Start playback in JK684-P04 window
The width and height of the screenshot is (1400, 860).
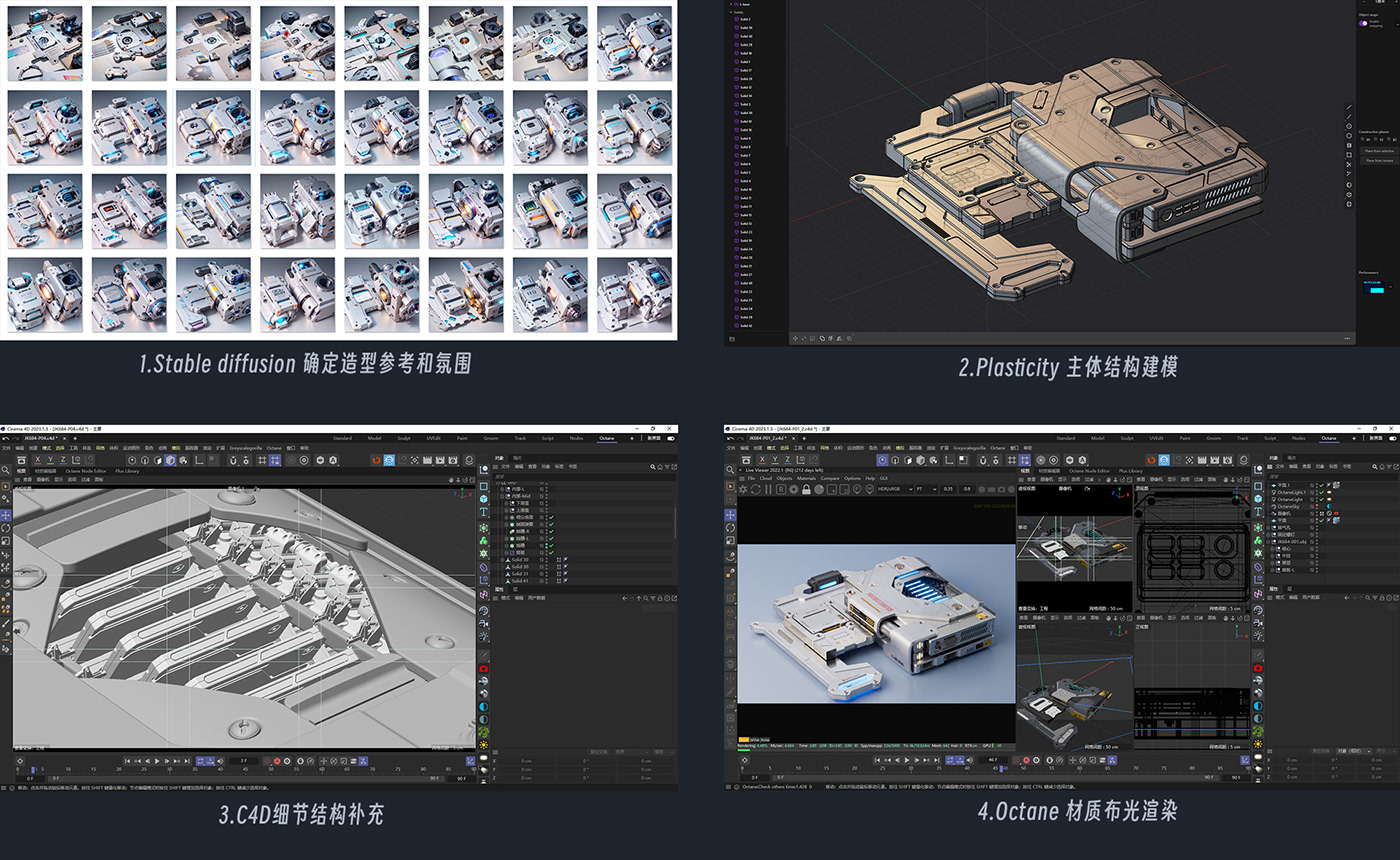158,761
